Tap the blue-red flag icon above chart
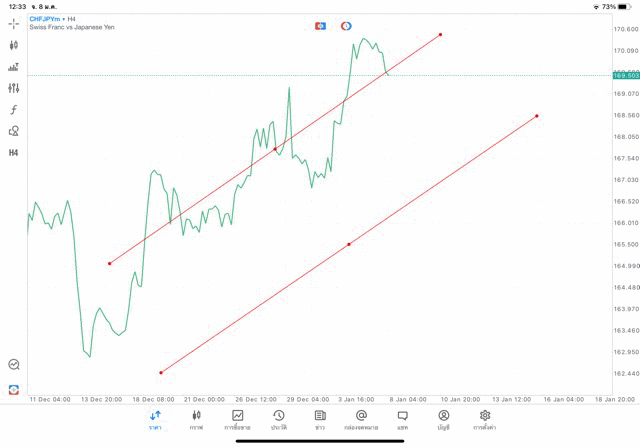The width and height of the screenshot is (640, 447). tap(320, 25)
